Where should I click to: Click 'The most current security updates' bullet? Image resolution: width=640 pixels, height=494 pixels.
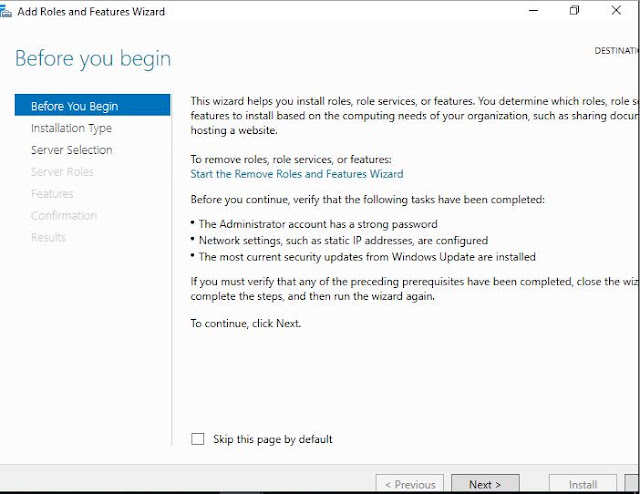coord(363,257)
